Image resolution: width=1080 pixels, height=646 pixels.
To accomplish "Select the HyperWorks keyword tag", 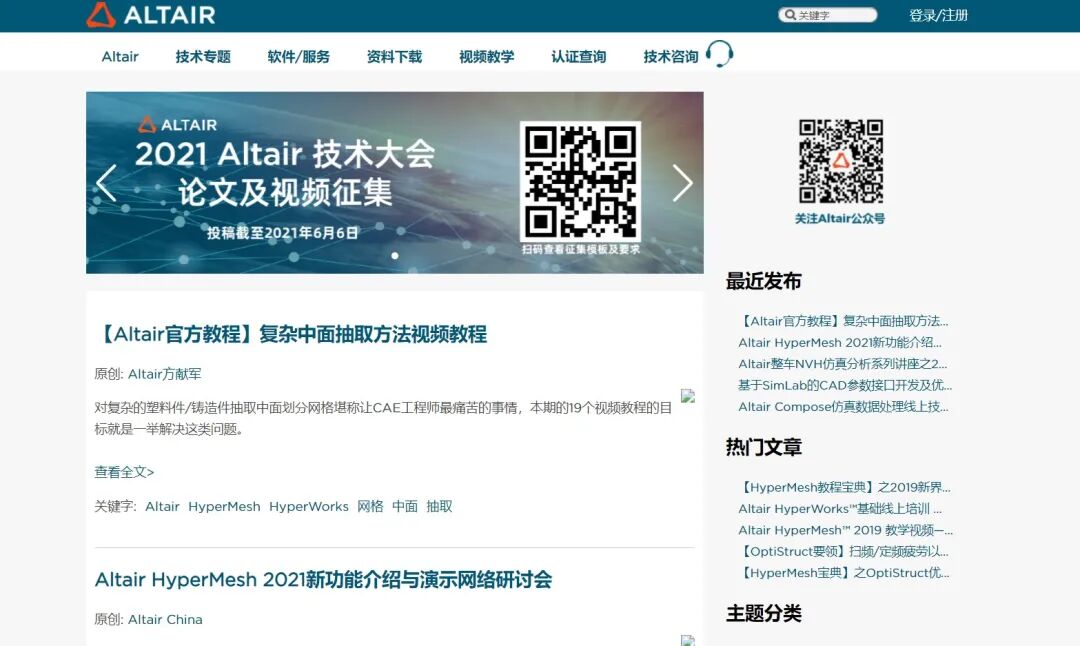I will [x=309, y=506].
